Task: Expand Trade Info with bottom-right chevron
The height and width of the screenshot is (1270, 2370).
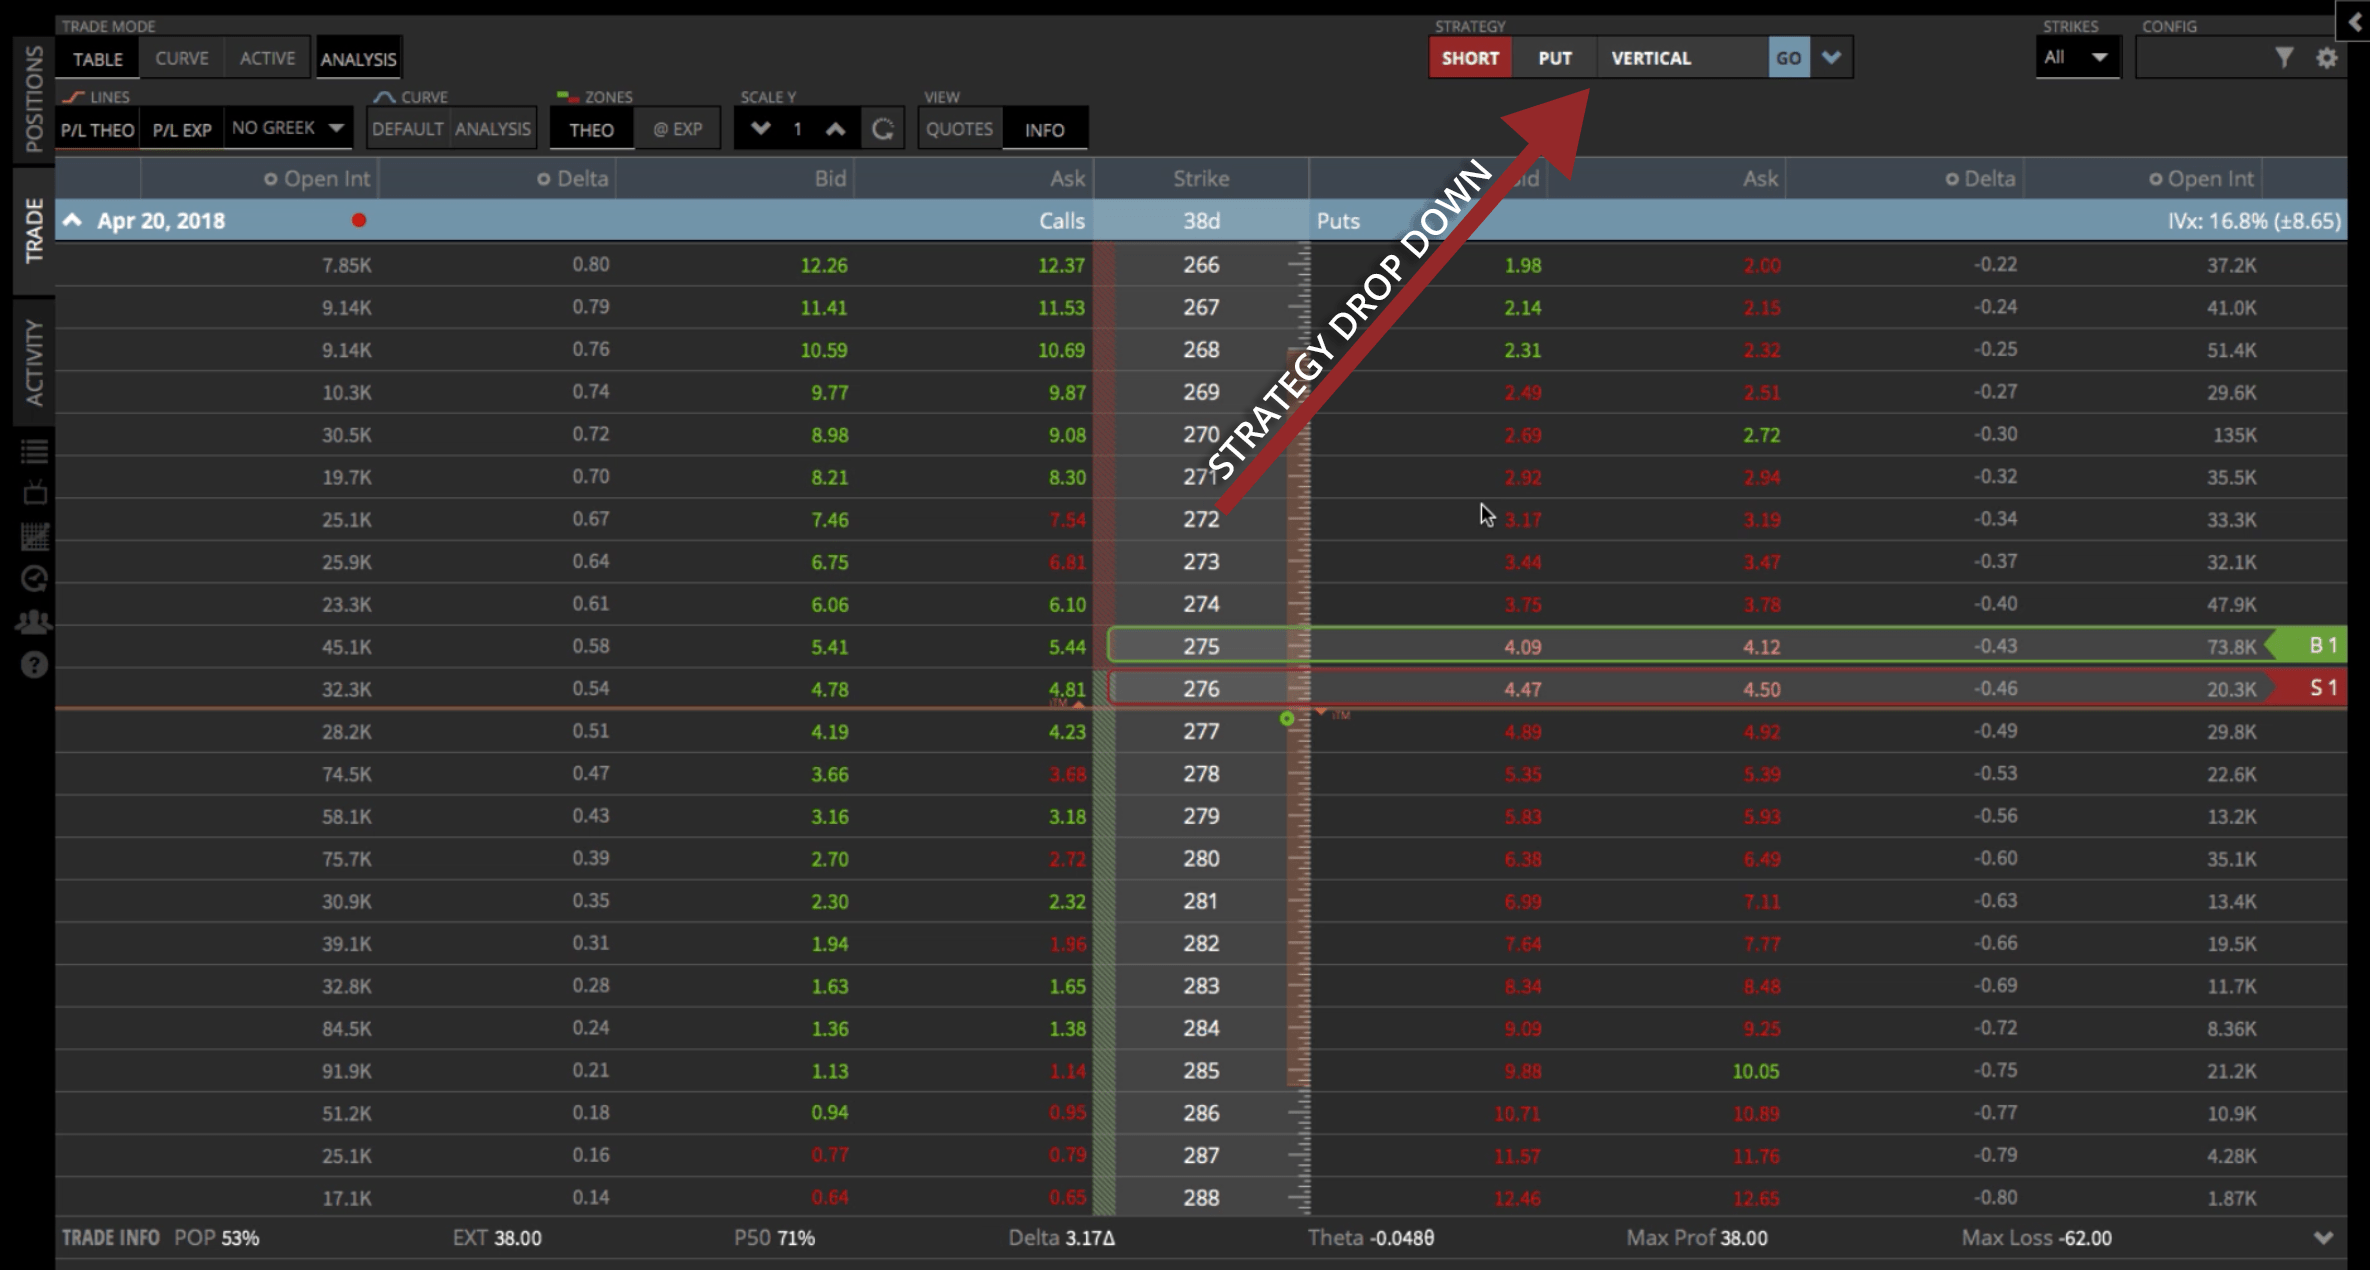Action: point(2323,1238)
